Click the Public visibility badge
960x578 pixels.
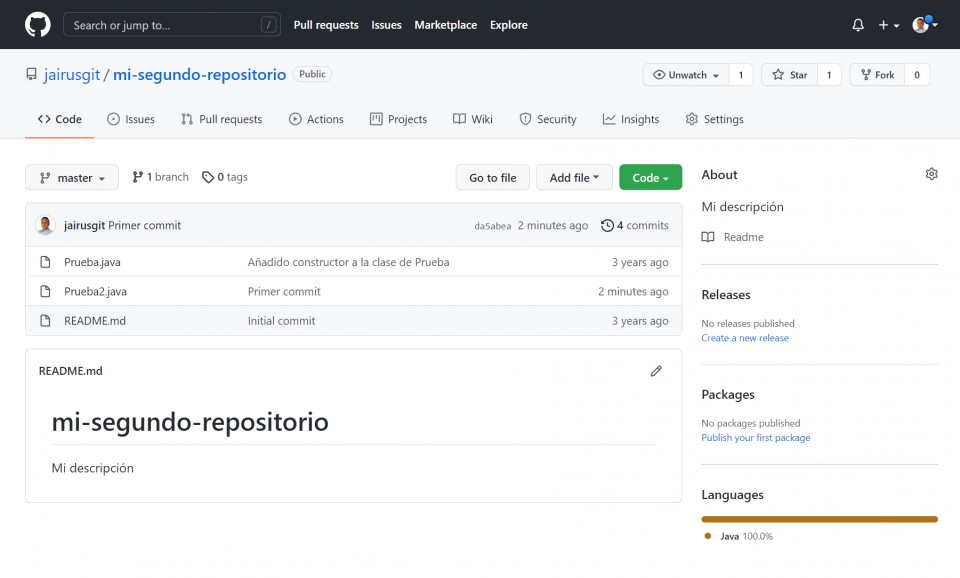(312, 74)
